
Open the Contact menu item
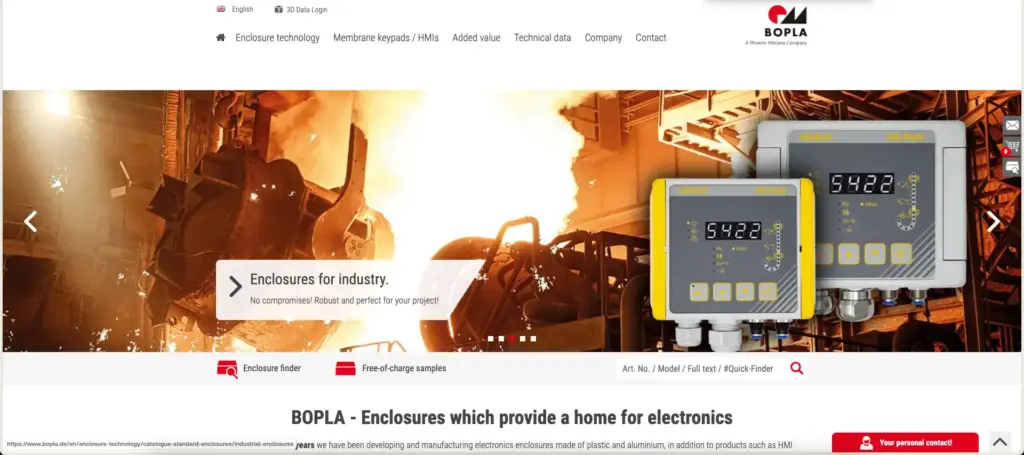[651, 38]
